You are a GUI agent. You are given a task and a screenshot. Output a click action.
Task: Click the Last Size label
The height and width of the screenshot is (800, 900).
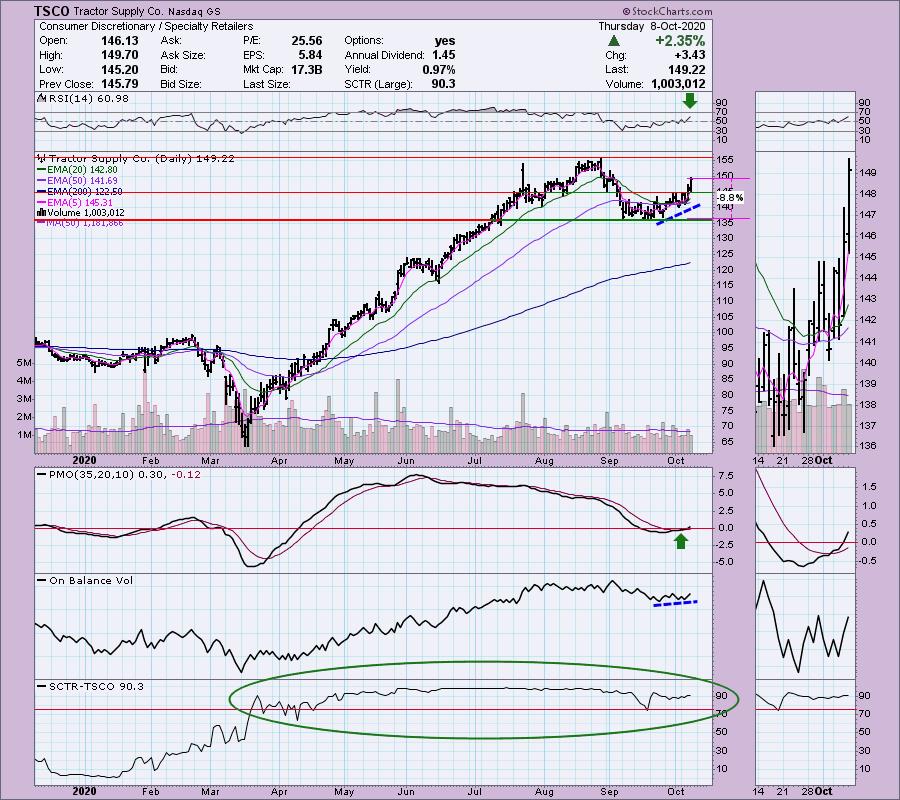point(267,84)
